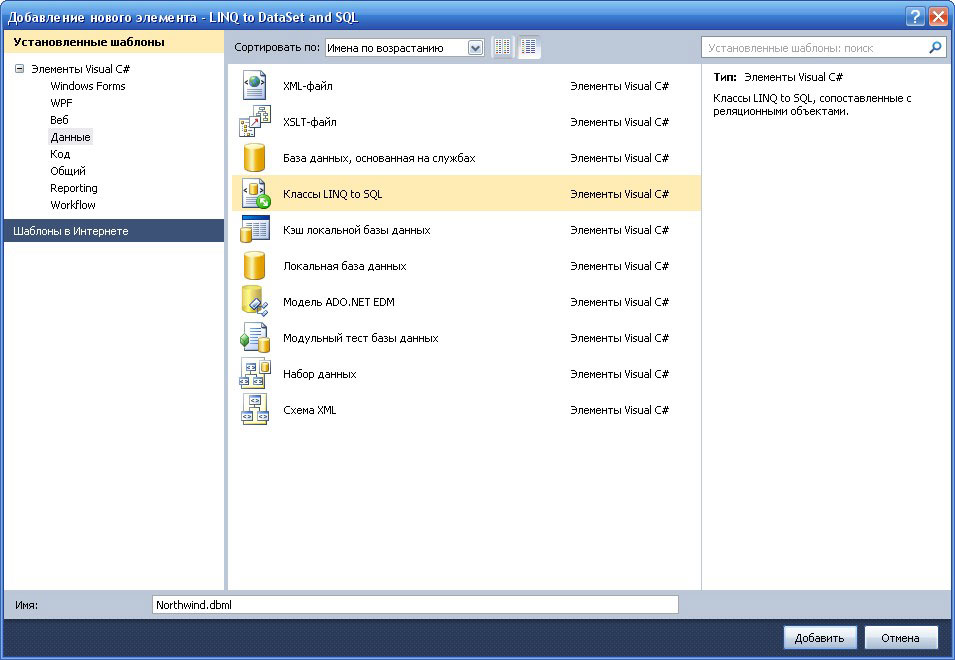Select the XSLT-файл label
This screenshot has height=660, width=955.
point(309,122)
